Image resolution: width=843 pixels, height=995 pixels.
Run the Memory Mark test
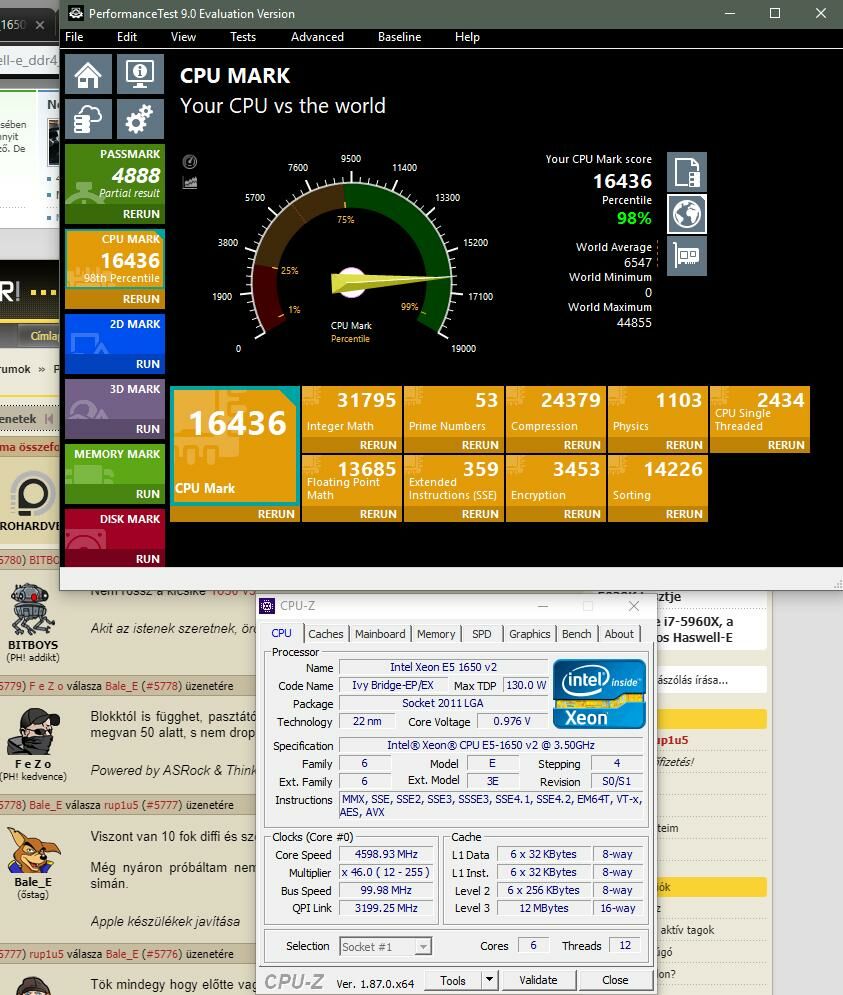(x=147, y=494)
